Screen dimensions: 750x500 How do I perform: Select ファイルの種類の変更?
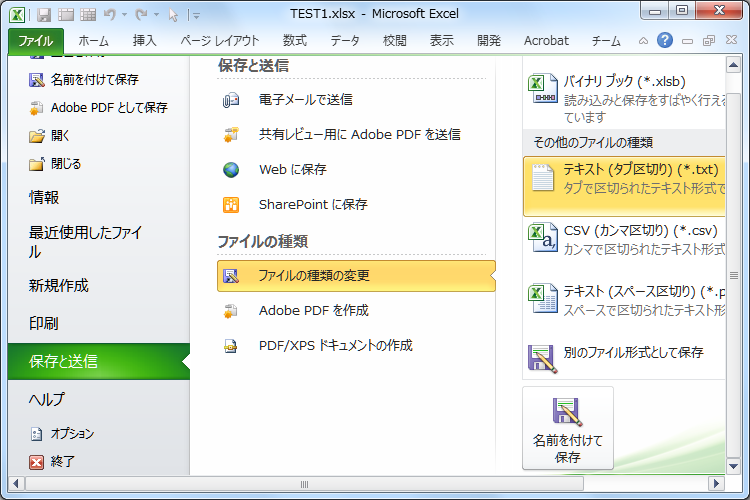click(356, 276)
